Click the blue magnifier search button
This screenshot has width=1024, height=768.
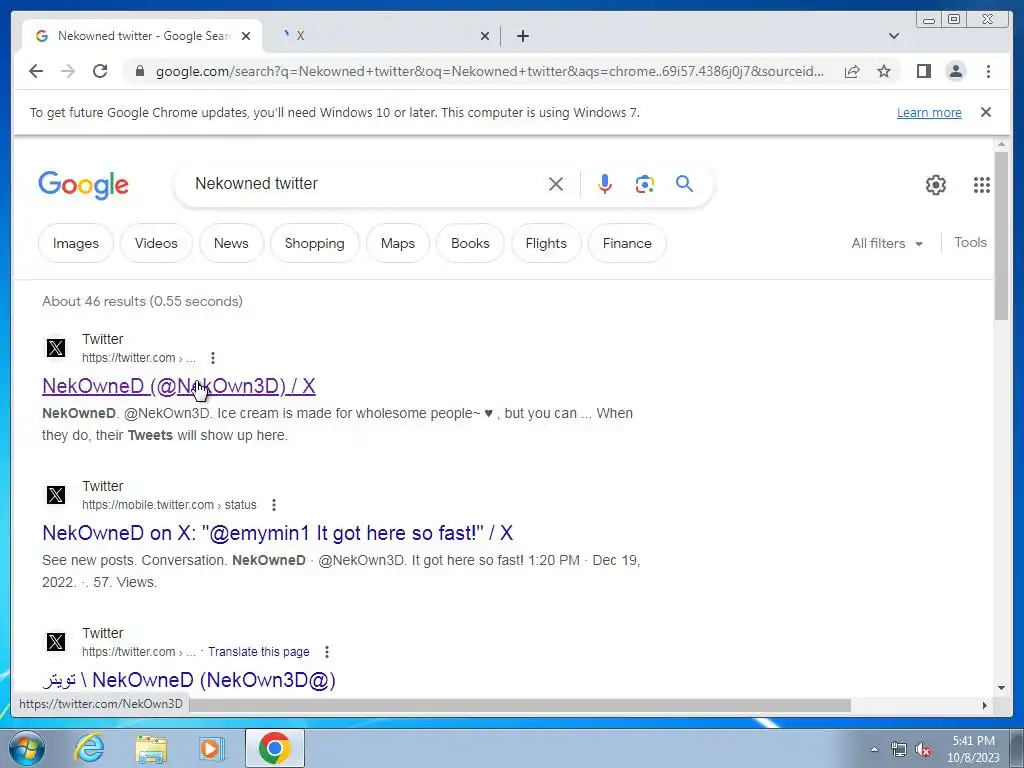point(684,184)
